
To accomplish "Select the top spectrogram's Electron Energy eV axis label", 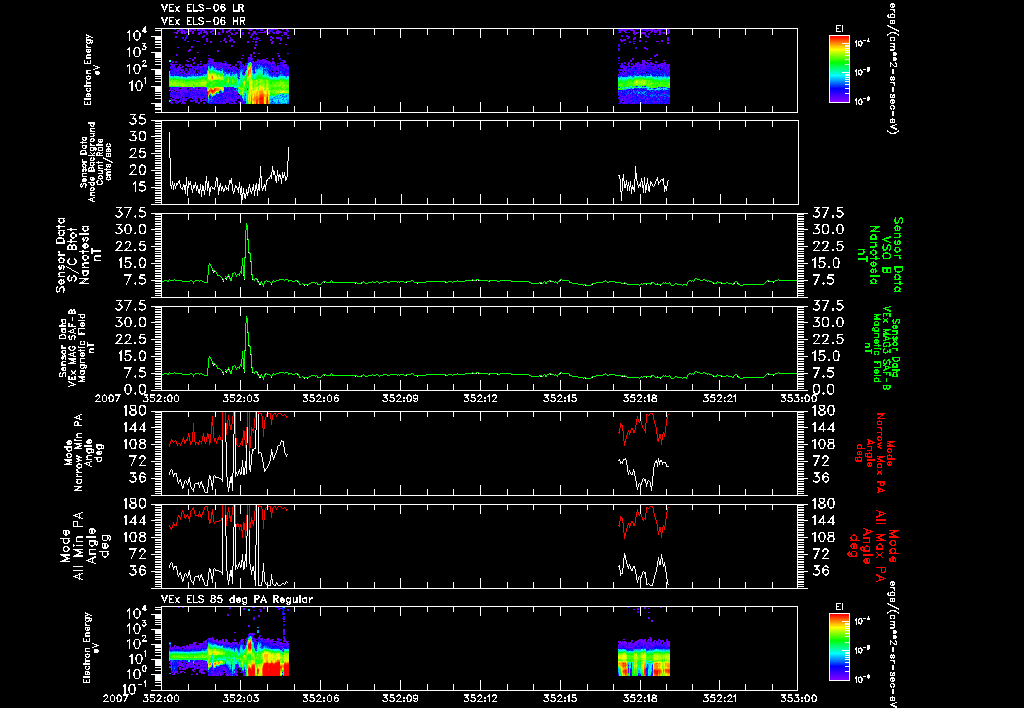I will tap(91, 70).
